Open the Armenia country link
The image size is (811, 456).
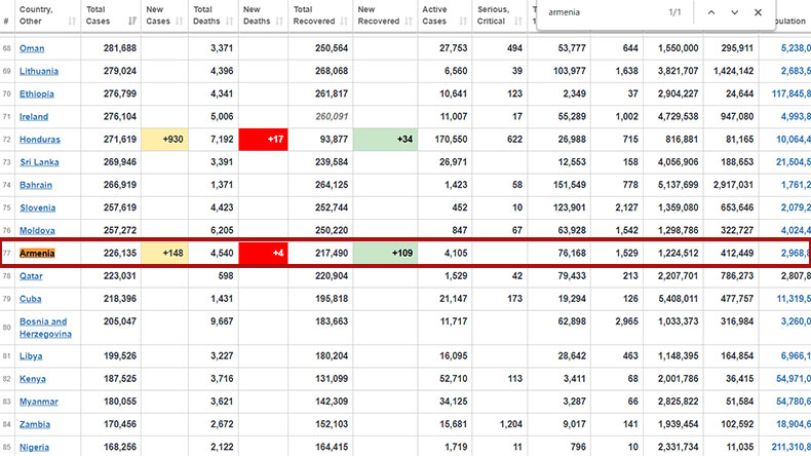[37, 253]
